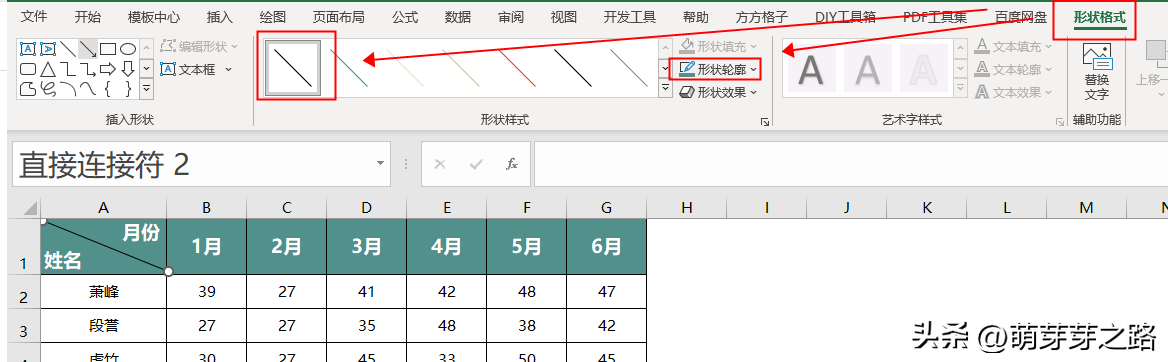Select the rounded rectangle shape
The height and width of the screenshot is (362, 1168).
click(x=28, y=69)
